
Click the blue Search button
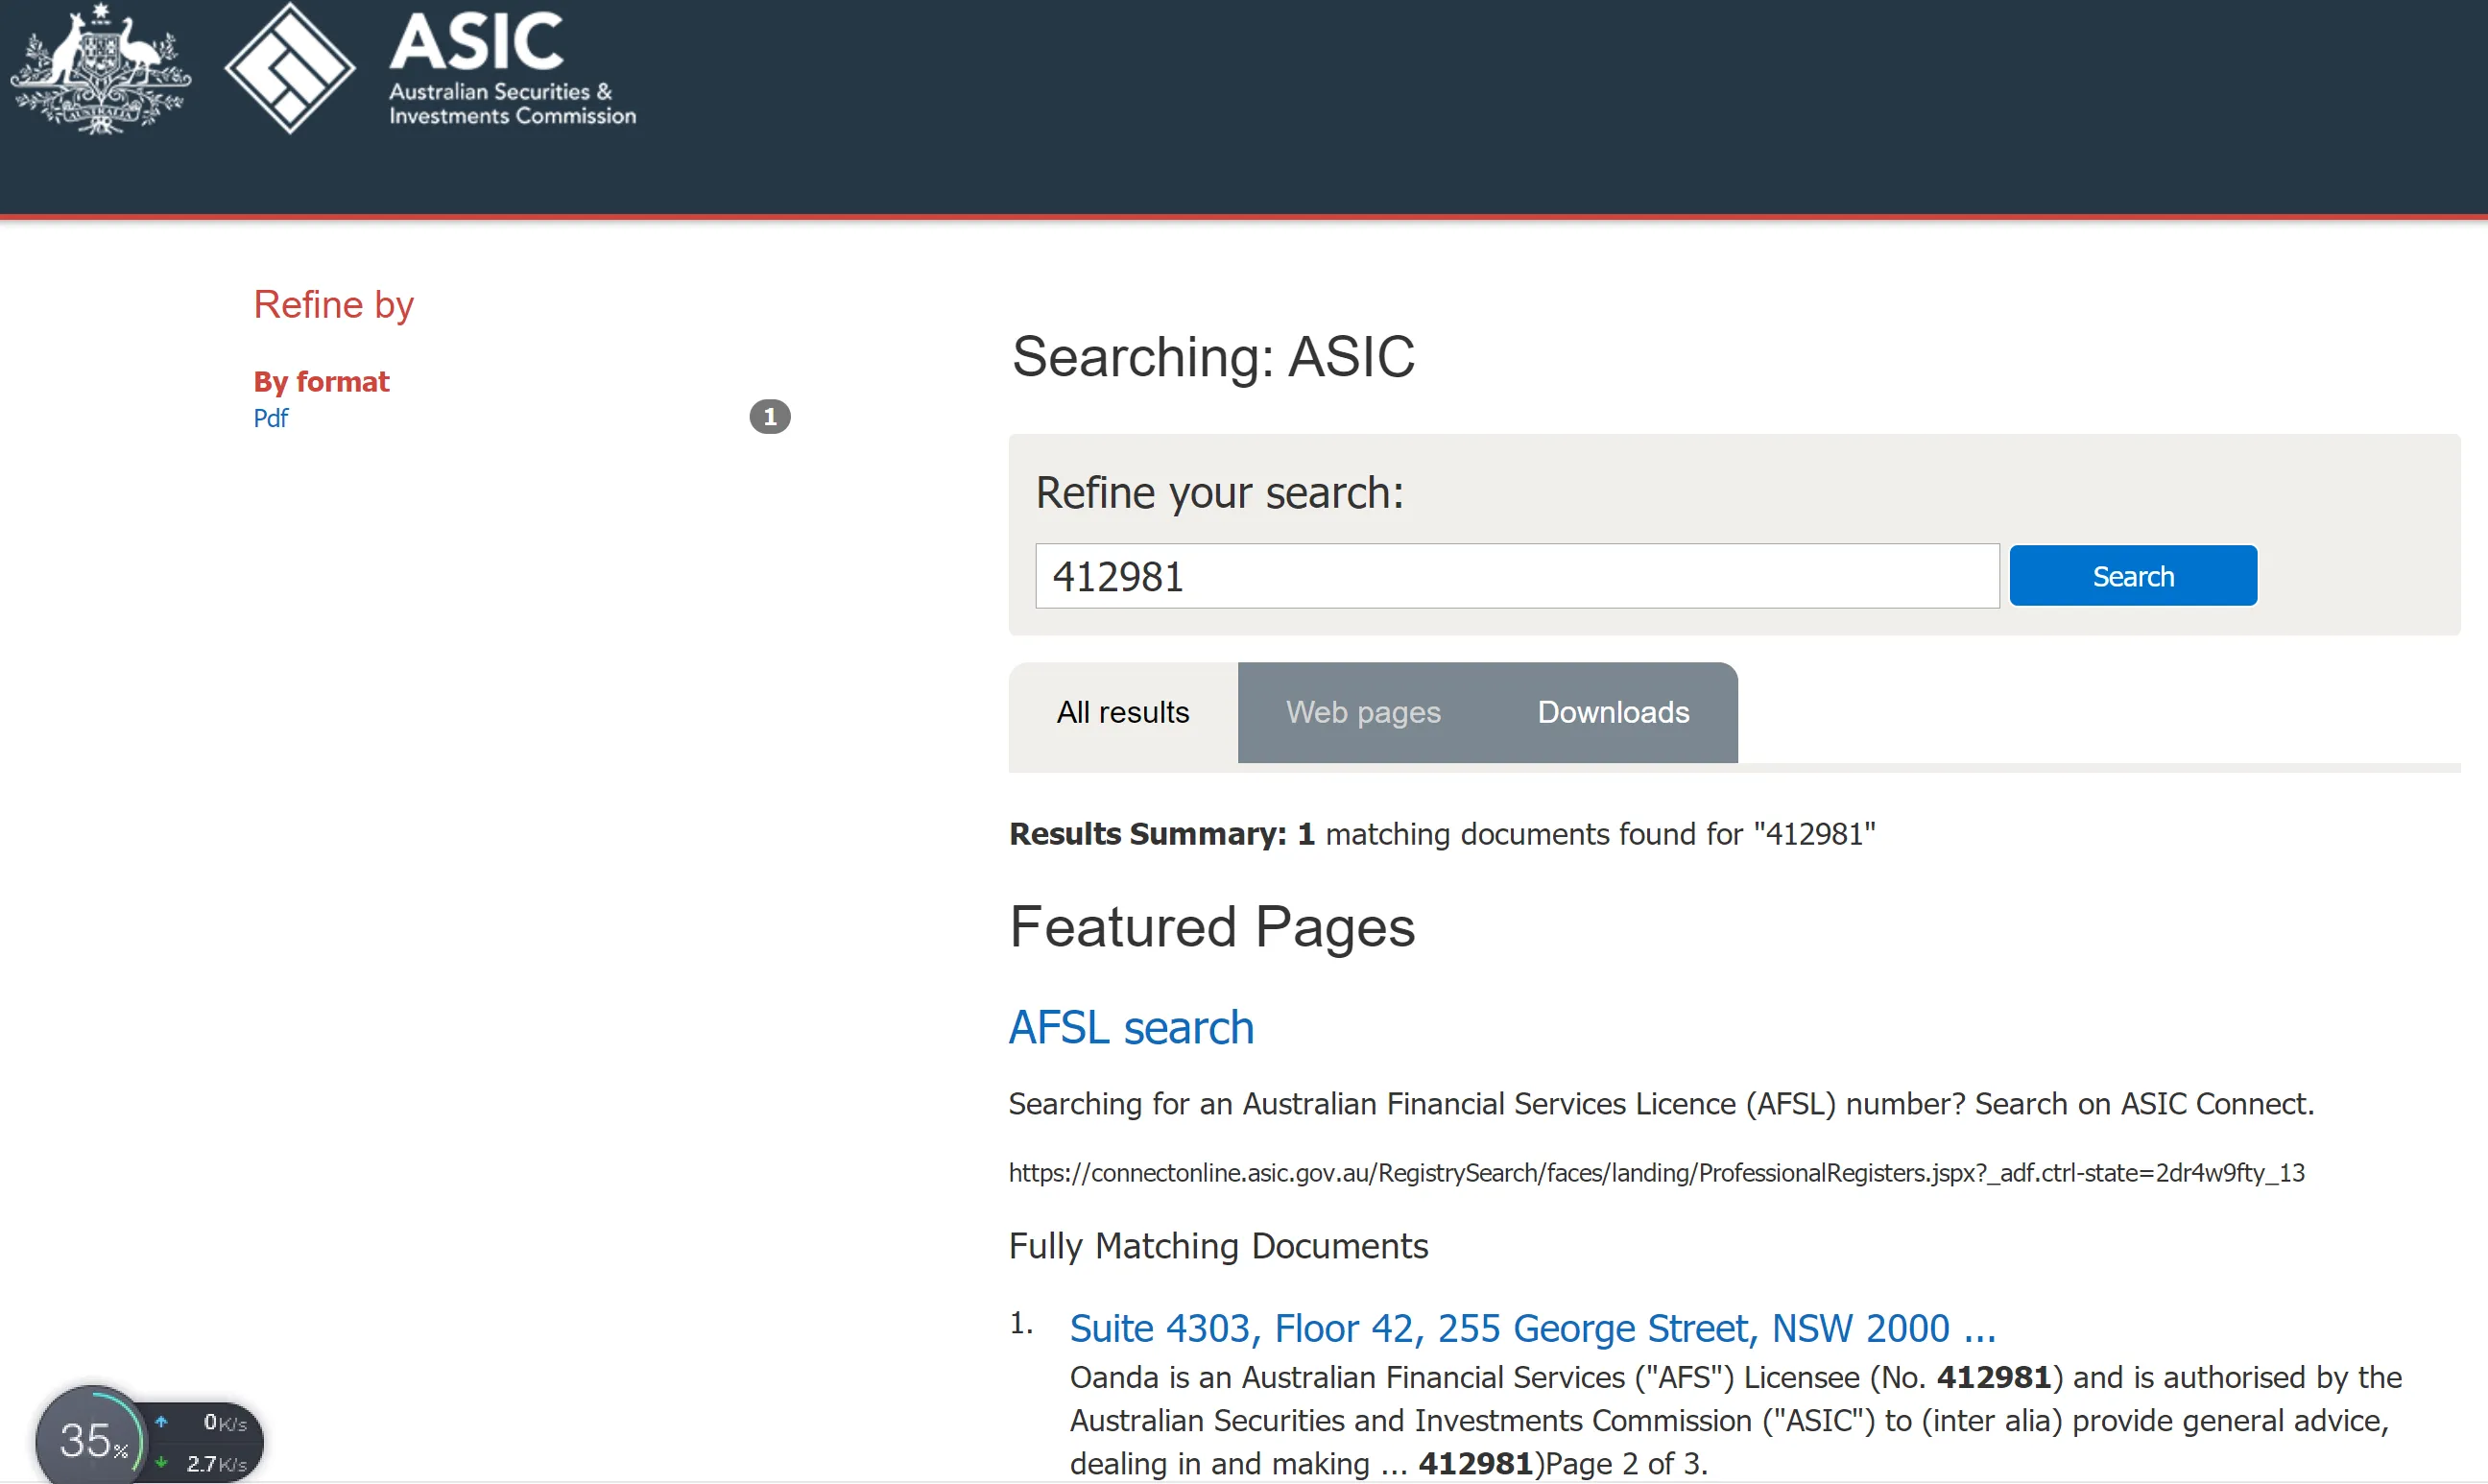click(x=2133, y=576)
